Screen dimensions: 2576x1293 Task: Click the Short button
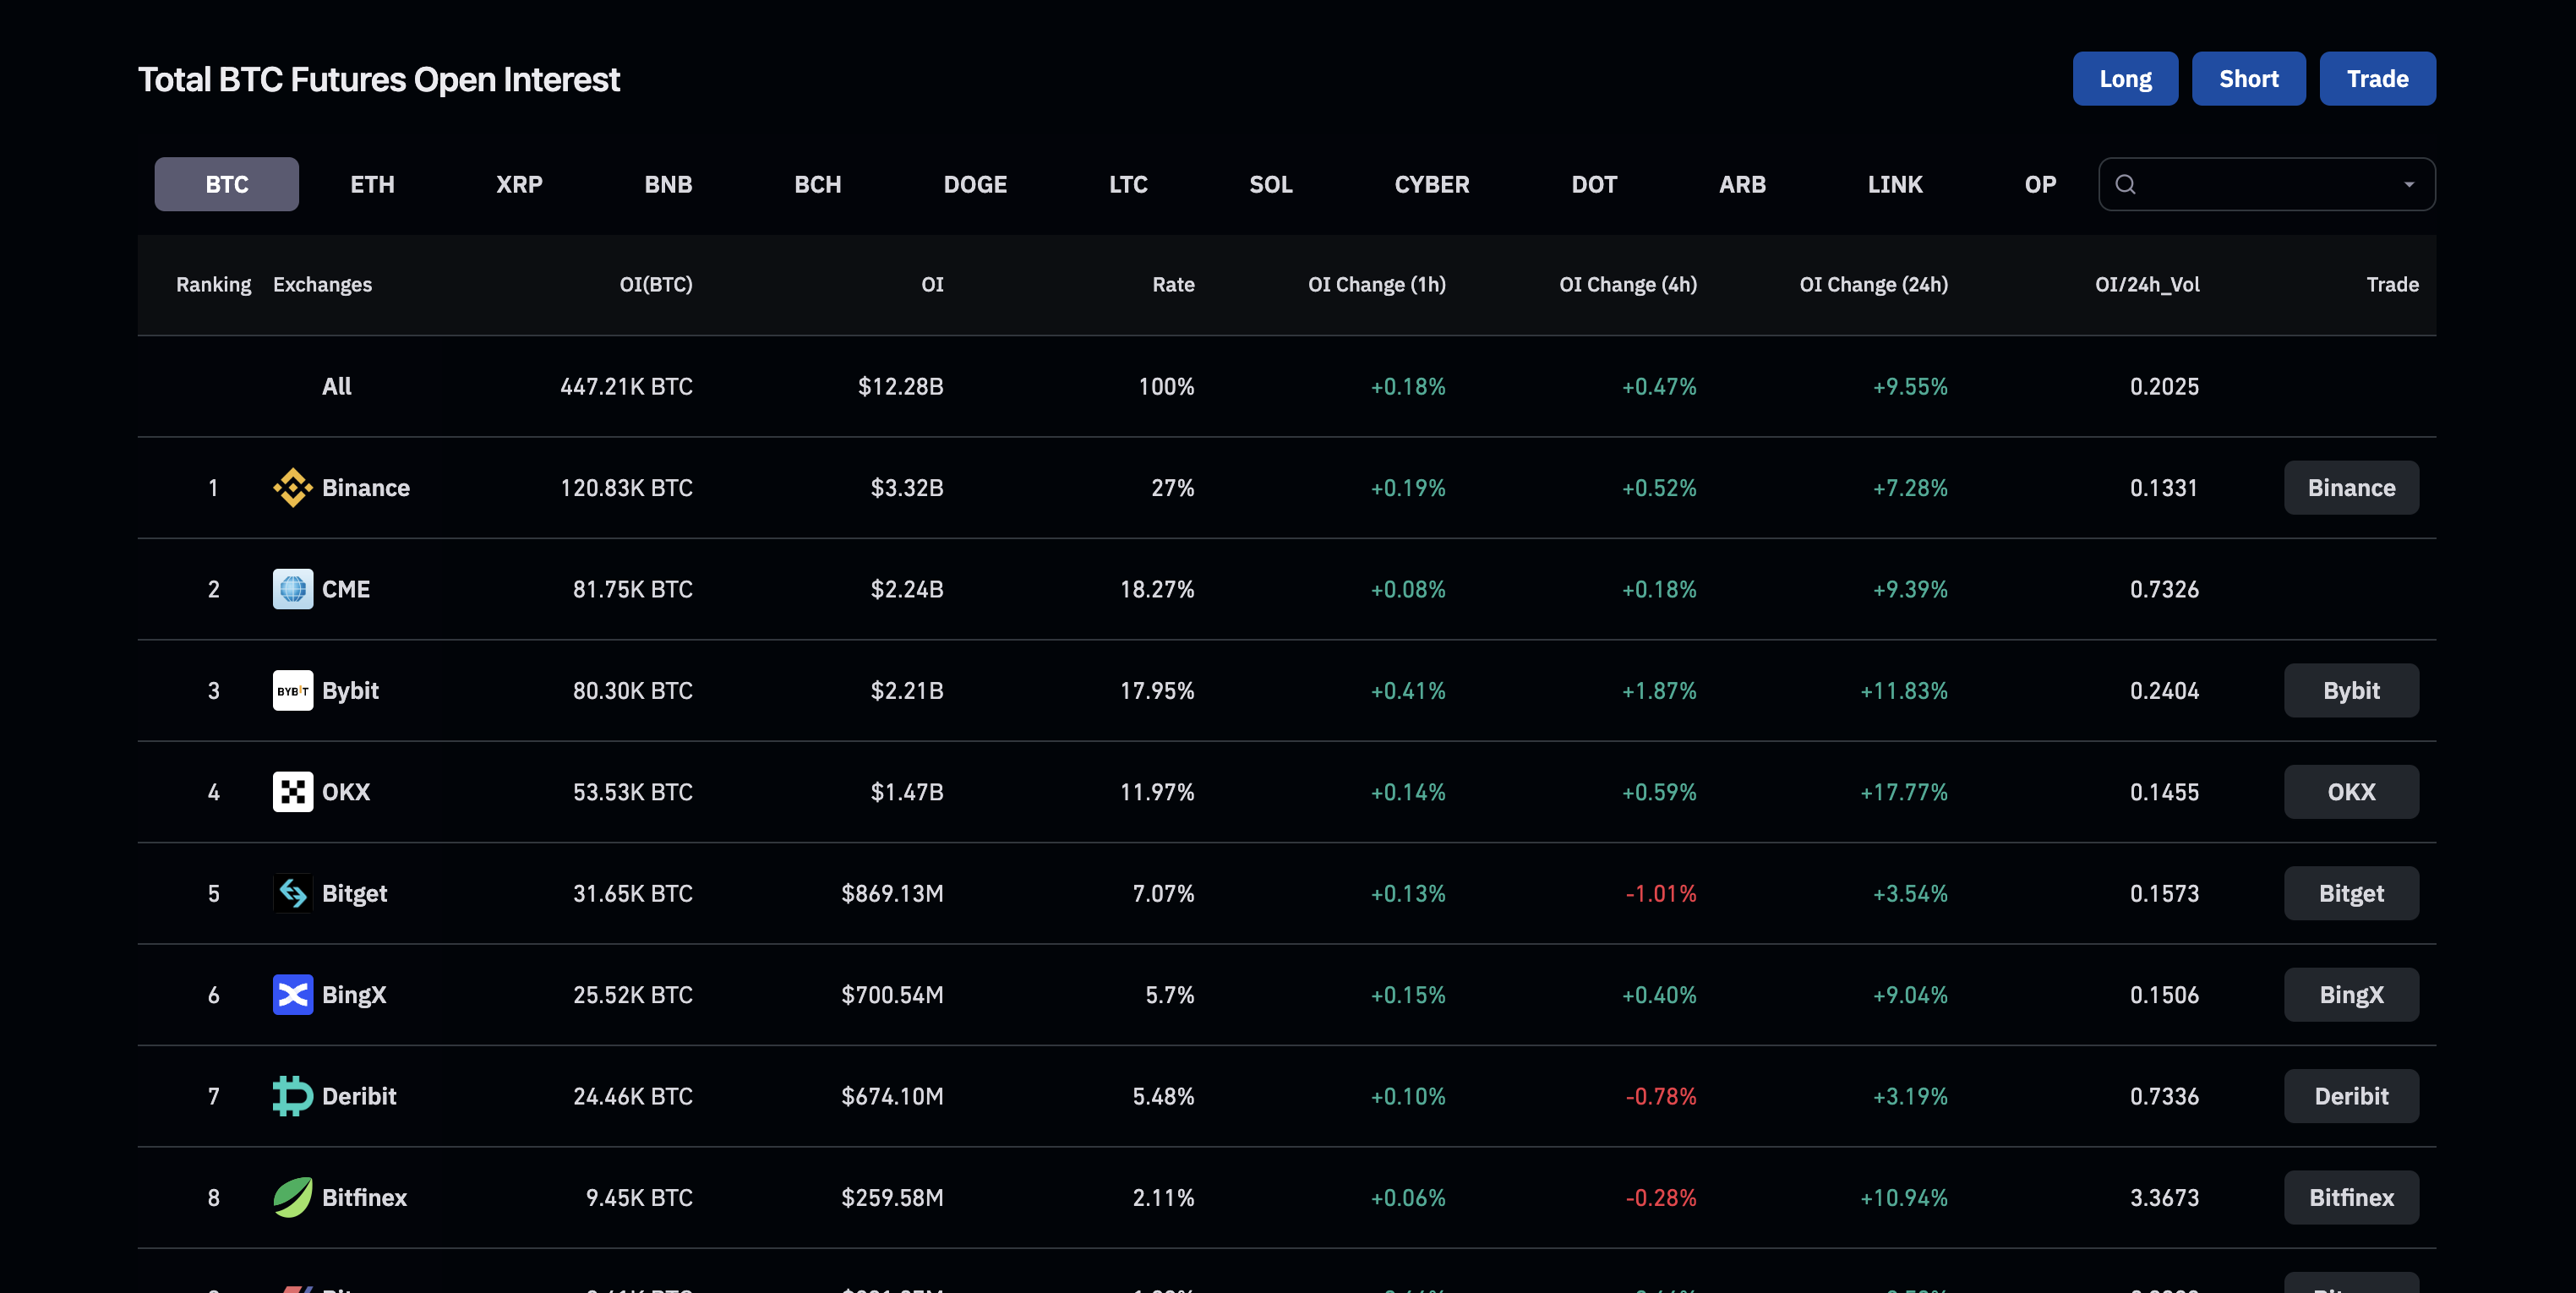click(2248, 78)
